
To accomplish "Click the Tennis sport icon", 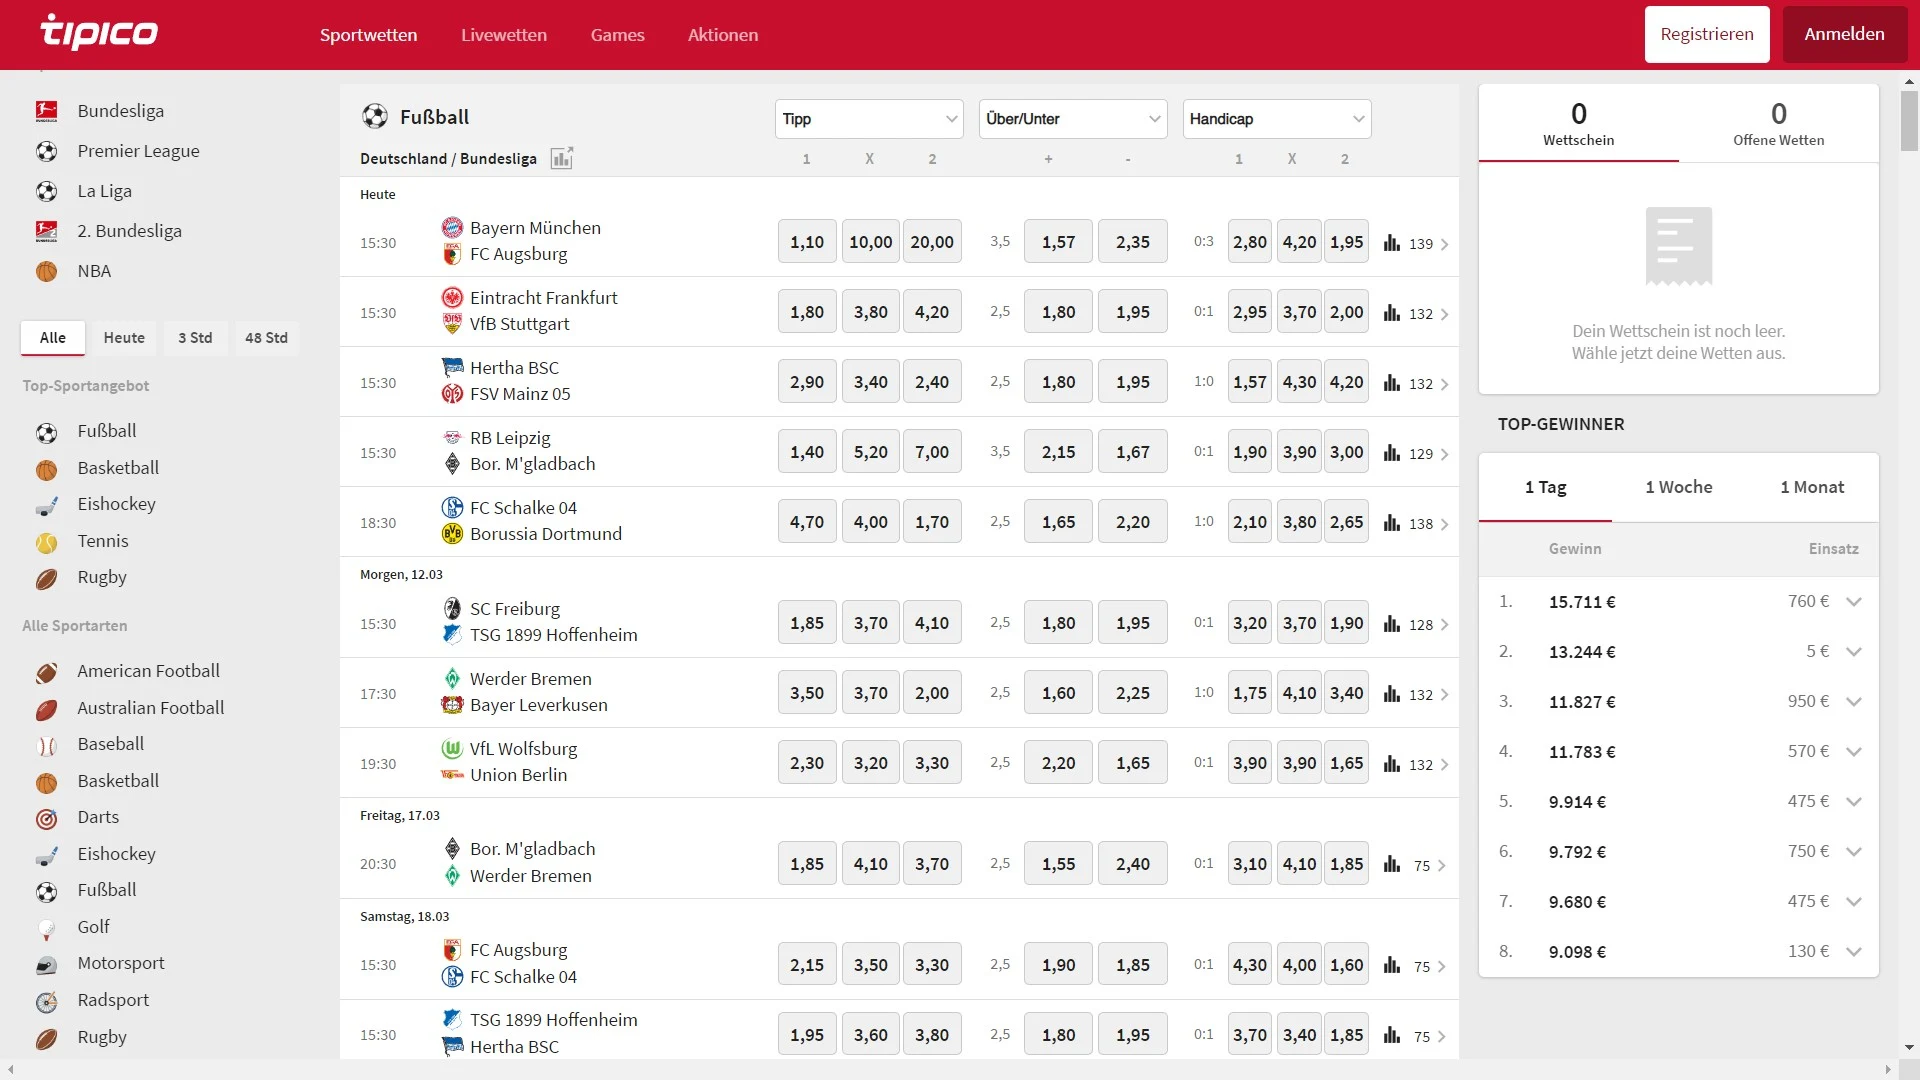I will tap(46, 539).
